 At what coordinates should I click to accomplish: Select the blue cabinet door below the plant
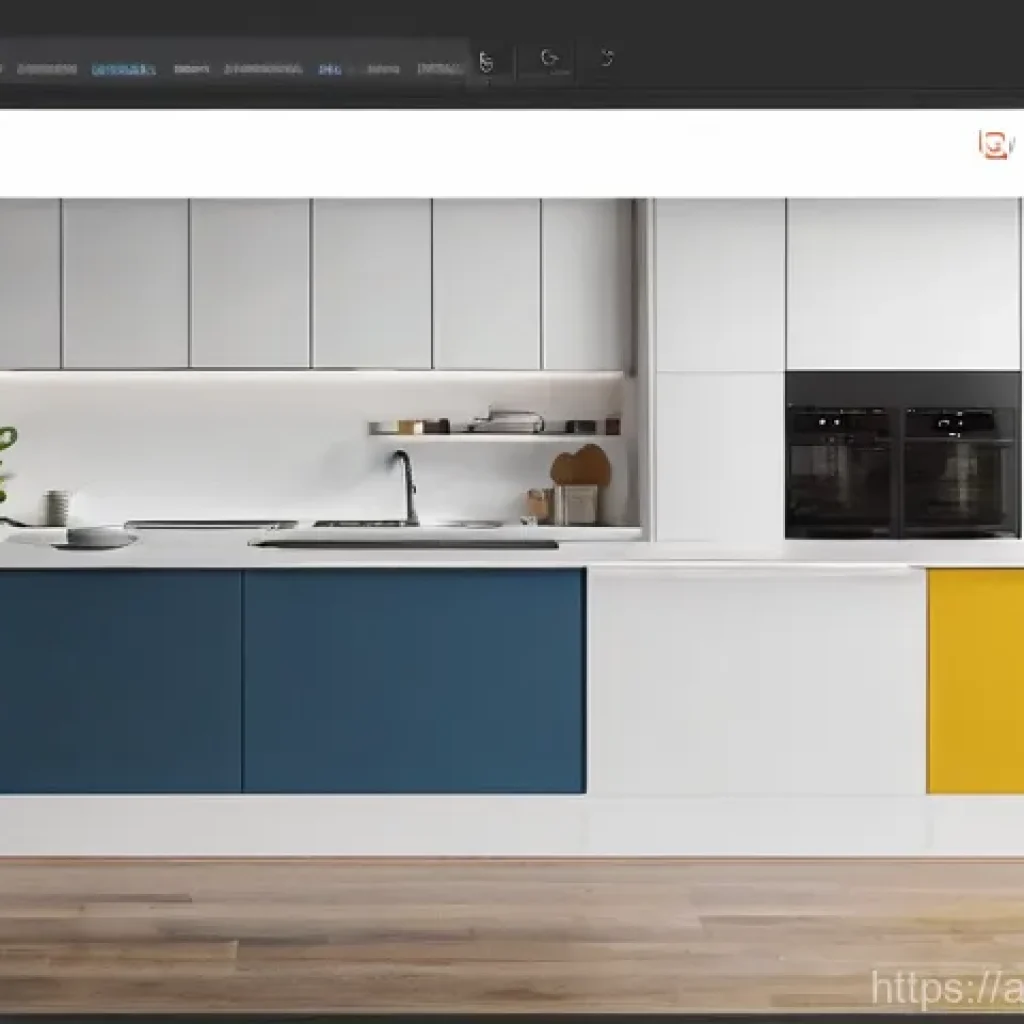tap(118, 680)
